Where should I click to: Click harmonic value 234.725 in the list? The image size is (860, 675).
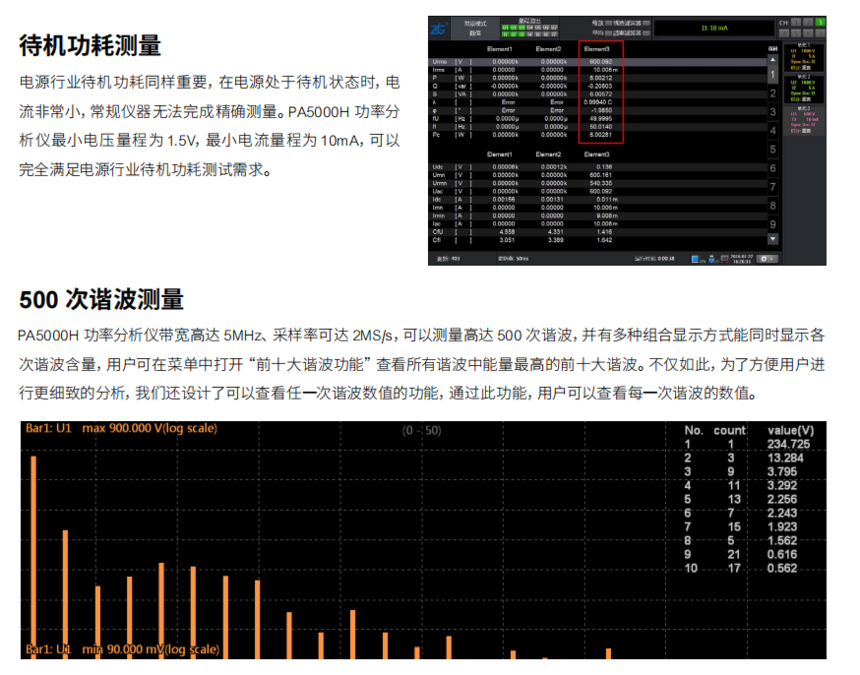(x=789, y=444)
